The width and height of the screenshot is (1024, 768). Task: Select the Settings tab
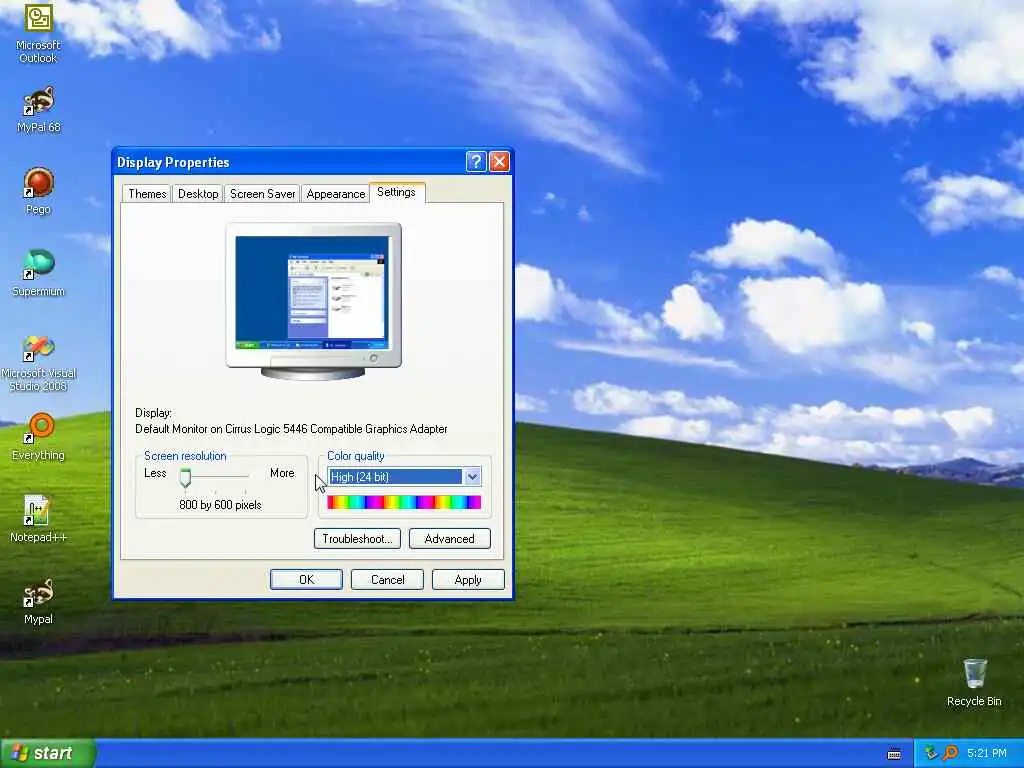click(396, 192)
